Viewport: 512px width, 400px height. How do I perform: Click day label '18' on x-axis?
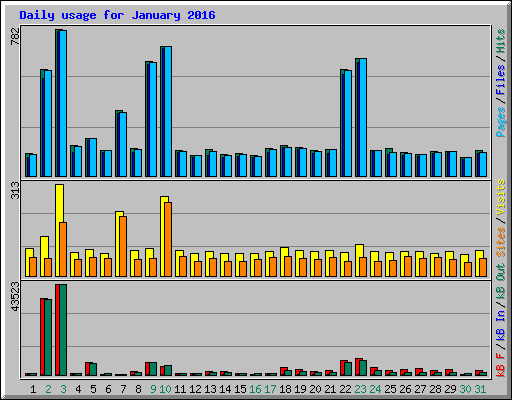point(285,389)
